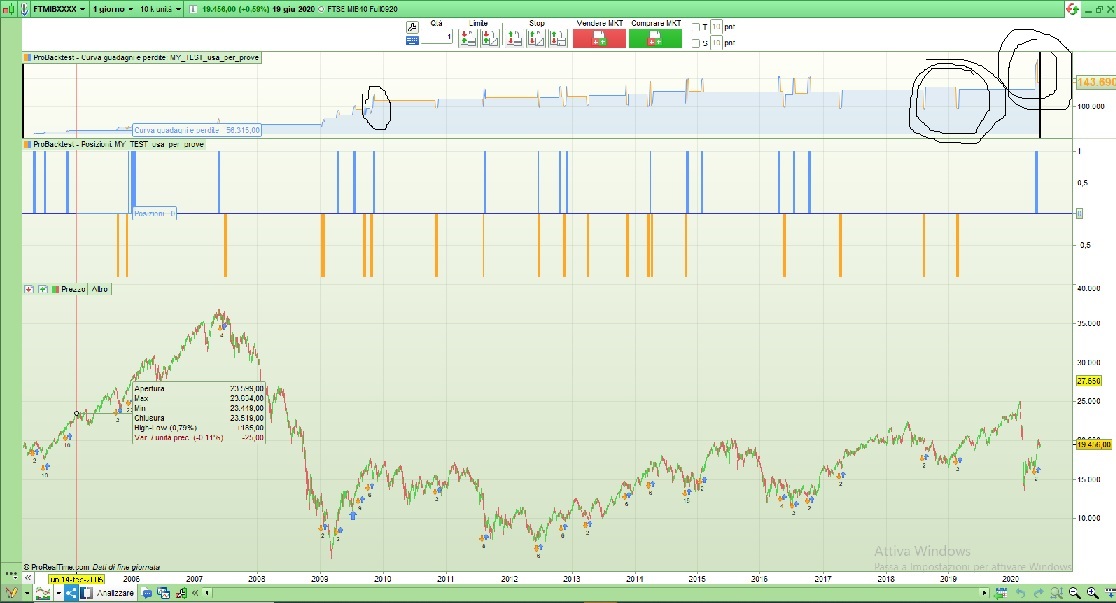The height and width of the screenshot is (603, 1116).
Task: Click the yellow date label on time axis
Action: click(76, 579)
